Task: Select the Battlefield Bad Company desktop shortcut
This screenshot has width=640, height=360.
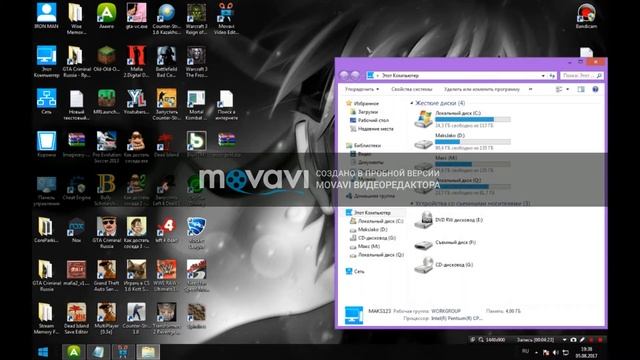Action: 166,61
